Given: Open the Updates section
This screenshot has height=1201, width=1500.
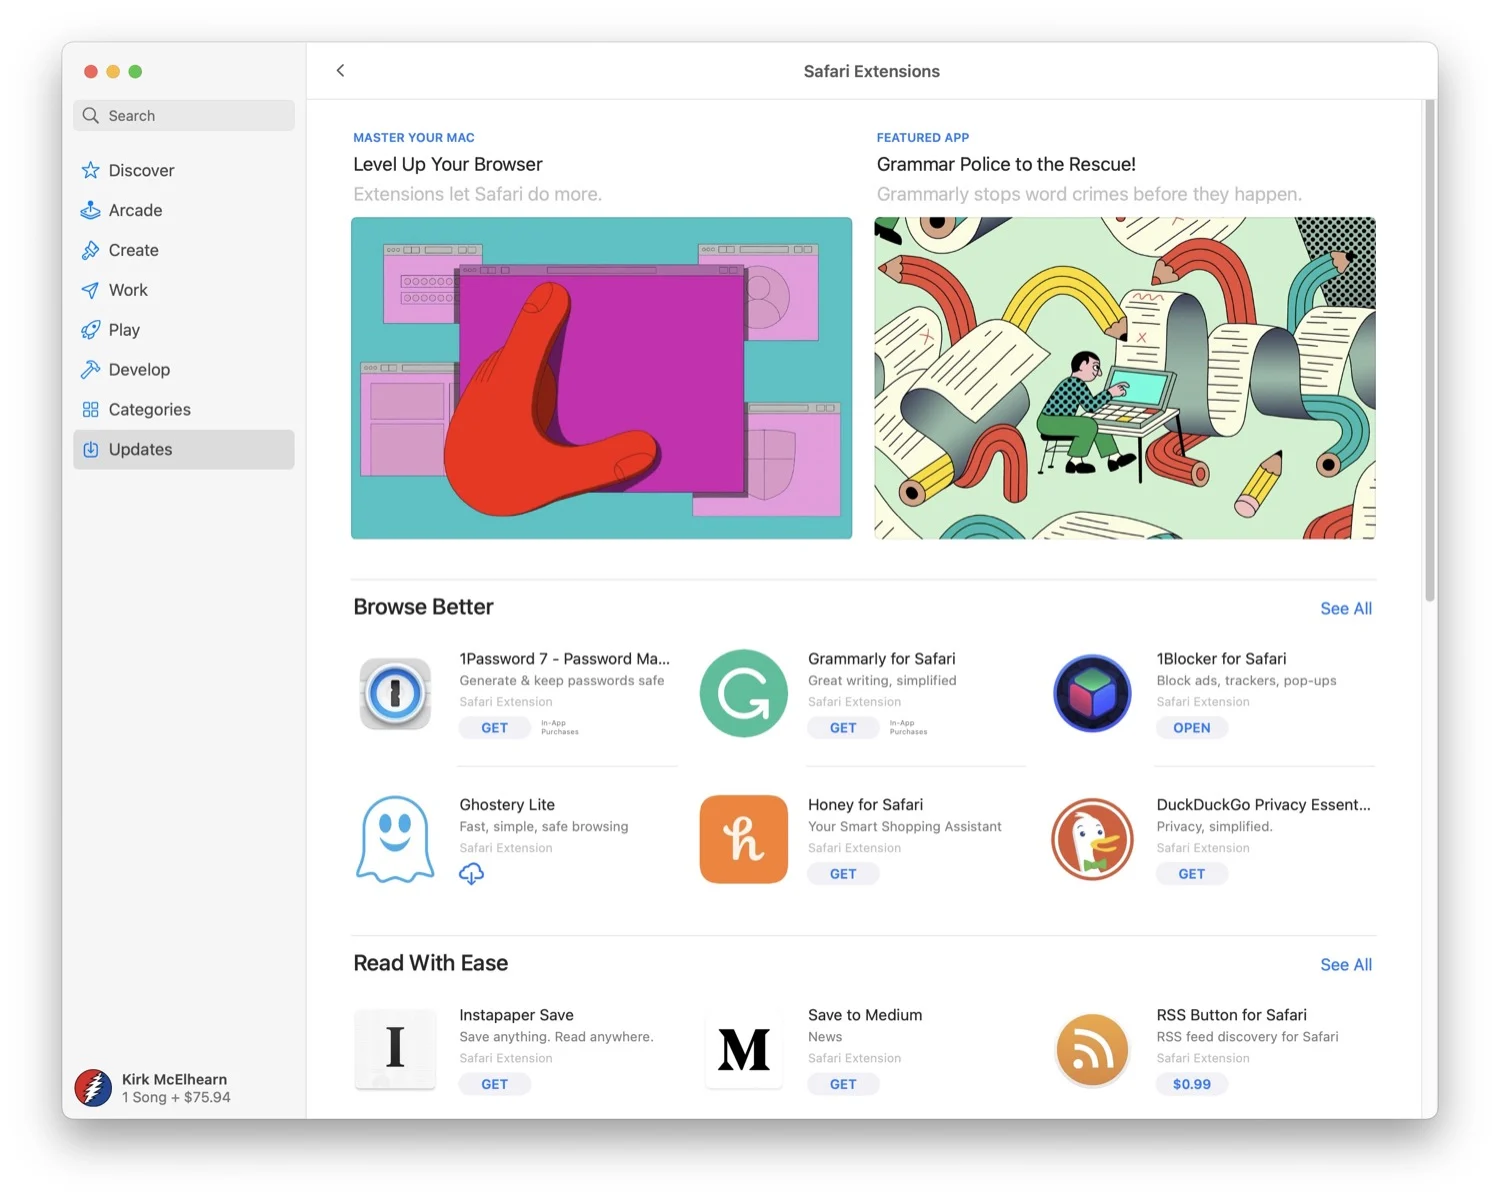Looking at the screenshot, I should pos(140,449).
